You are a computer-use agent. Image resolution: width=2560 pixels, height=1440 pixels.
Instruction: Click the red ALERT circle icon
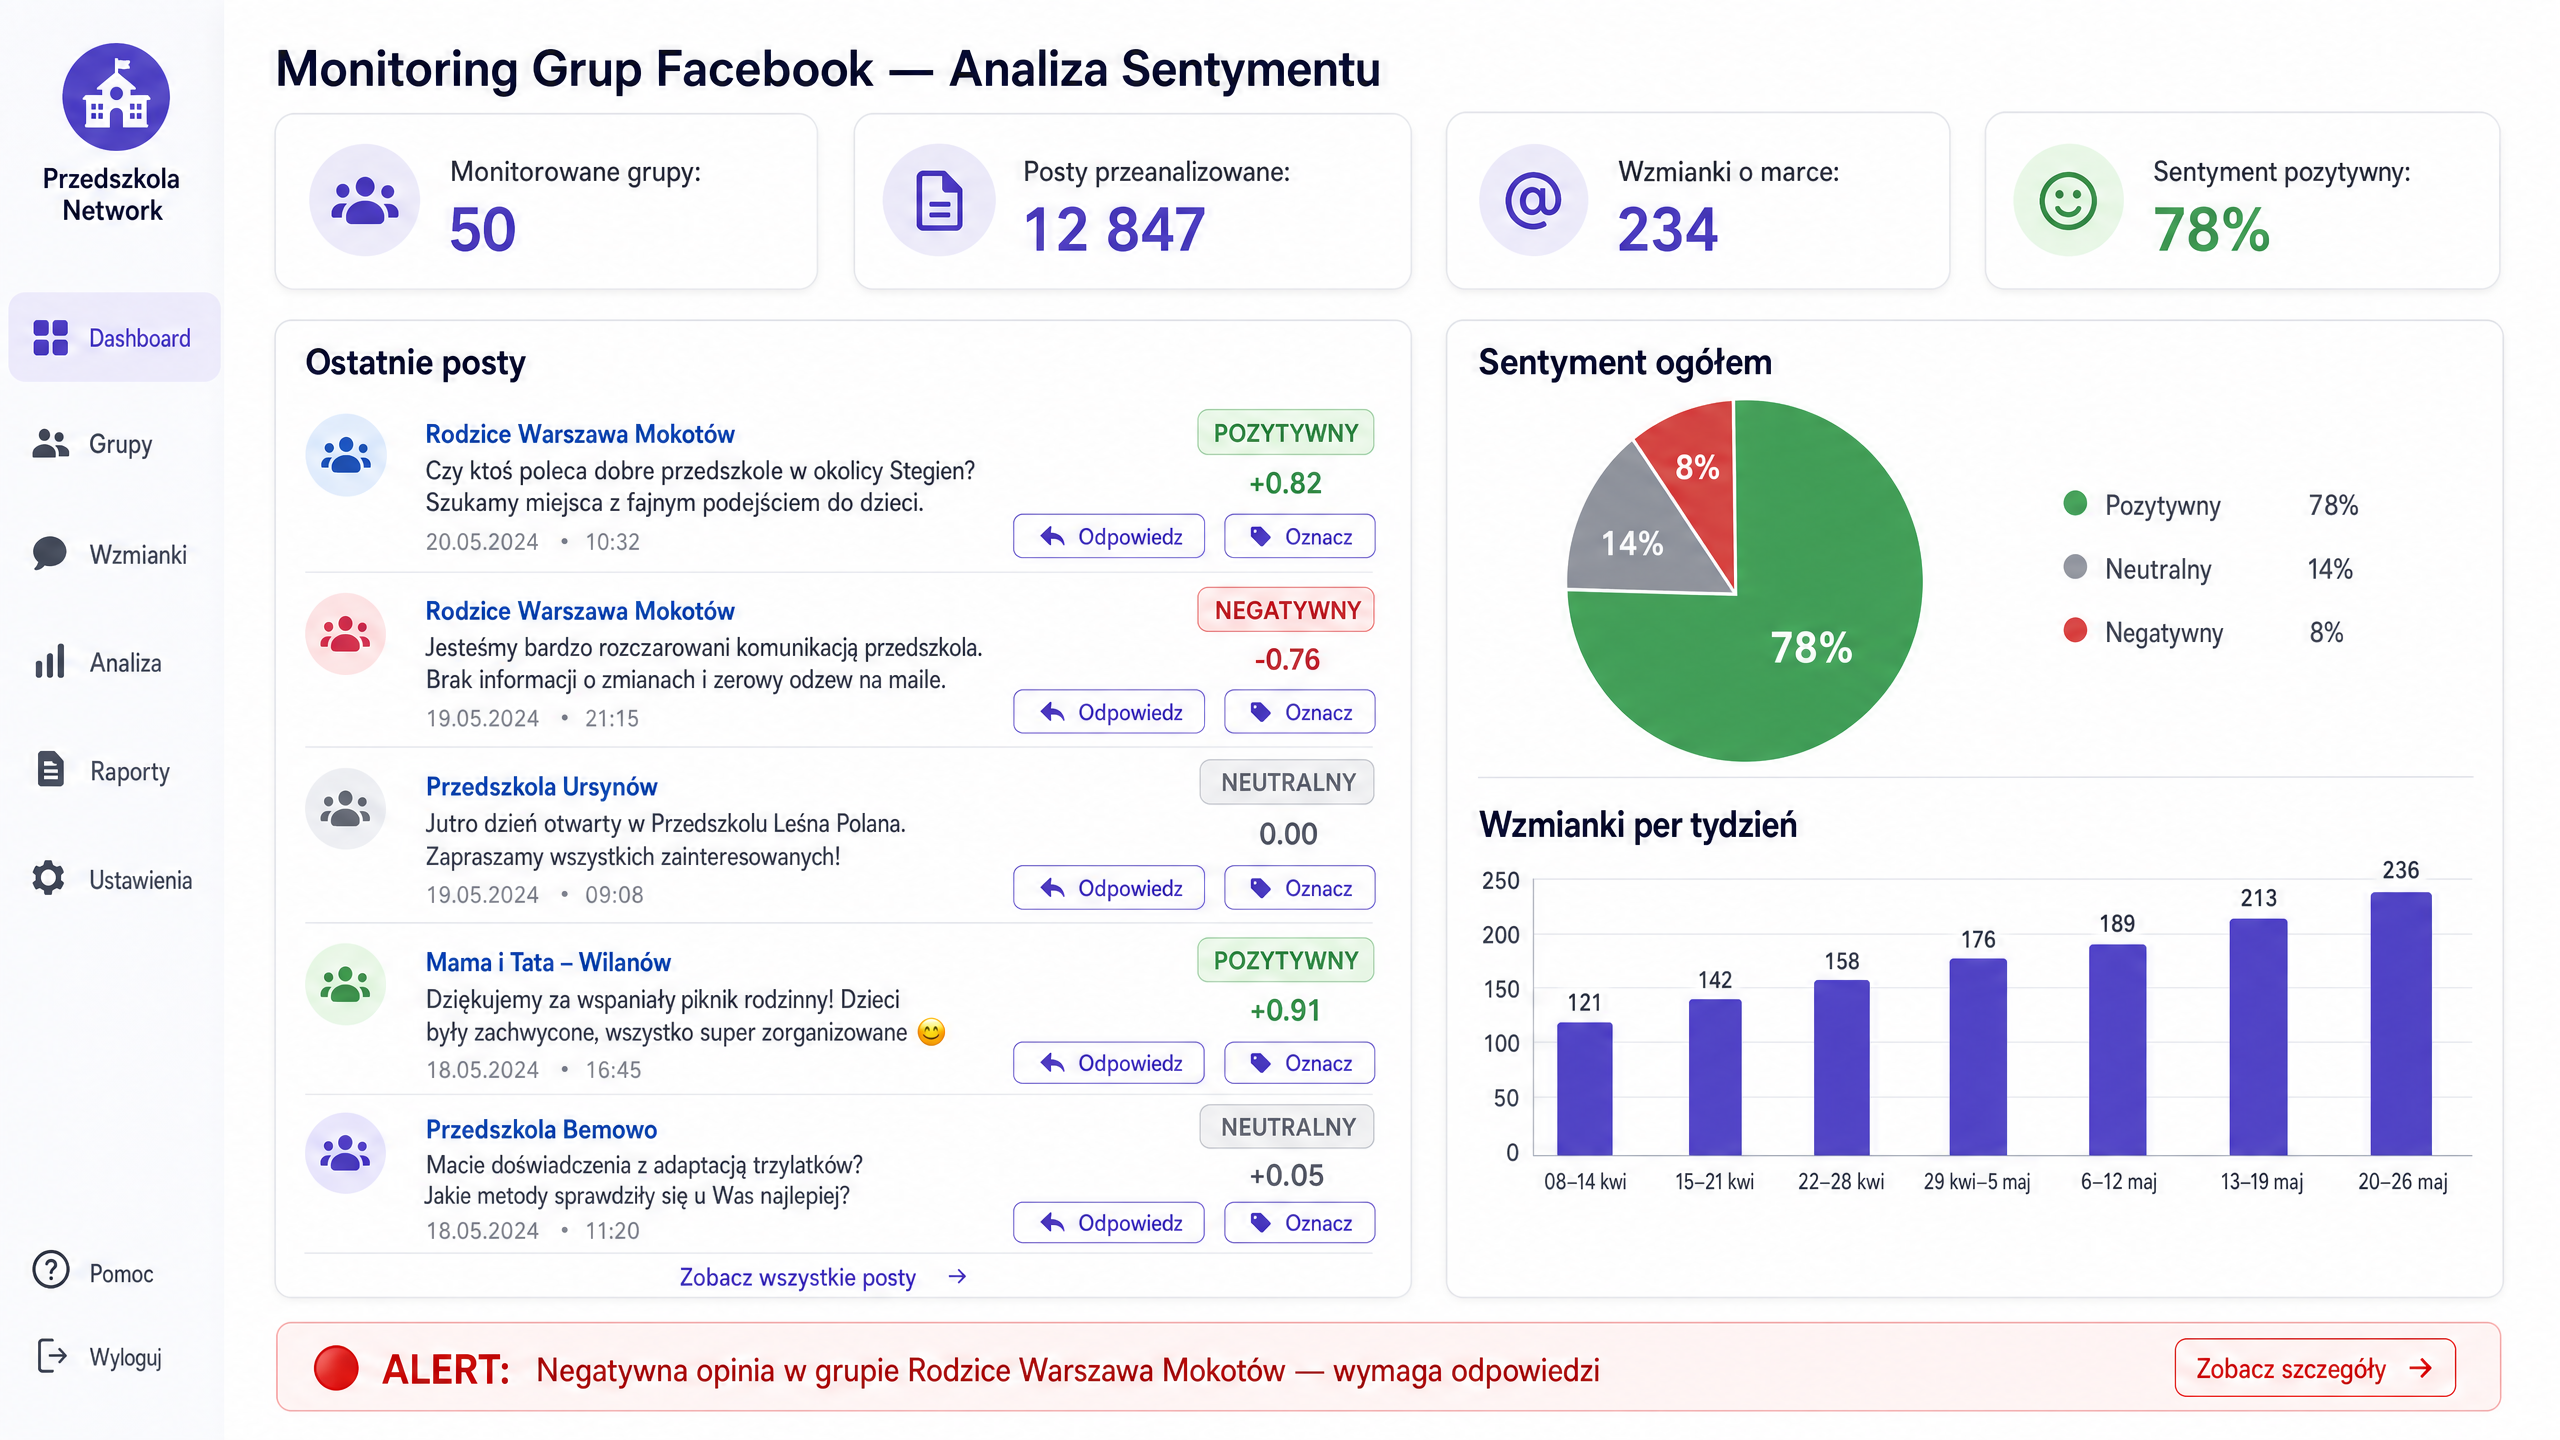(x=336, y=1368)
